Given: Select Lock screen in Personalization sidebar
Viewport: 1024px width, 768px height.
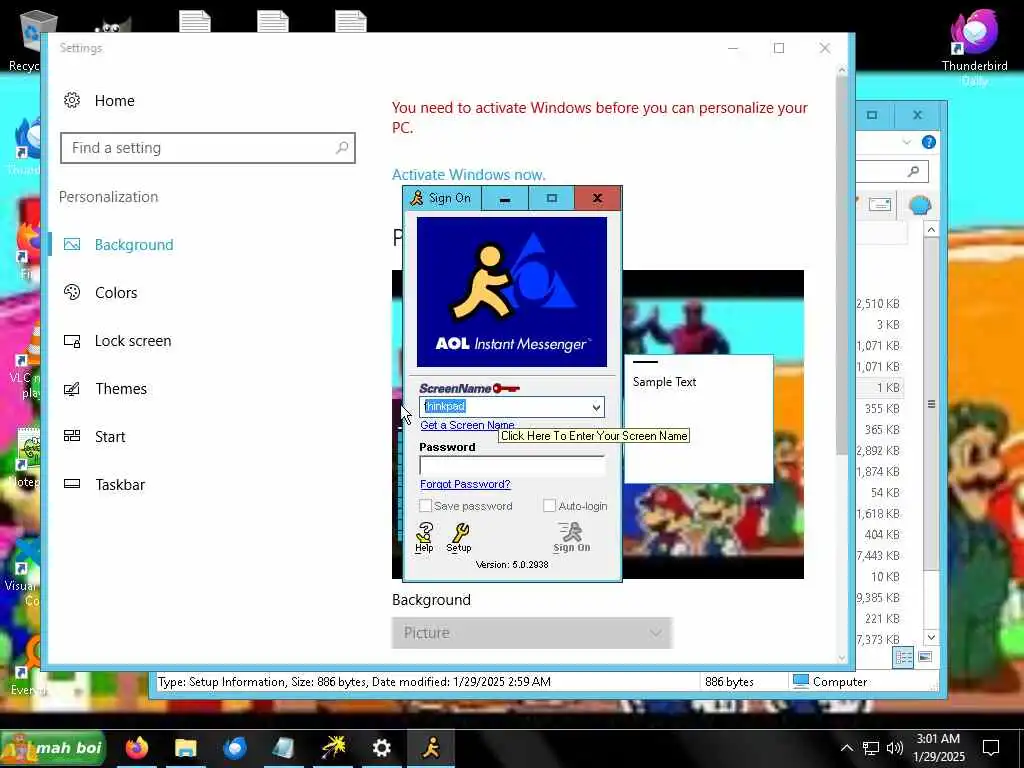Looking at the screenshot, I should tap(133, 341).
